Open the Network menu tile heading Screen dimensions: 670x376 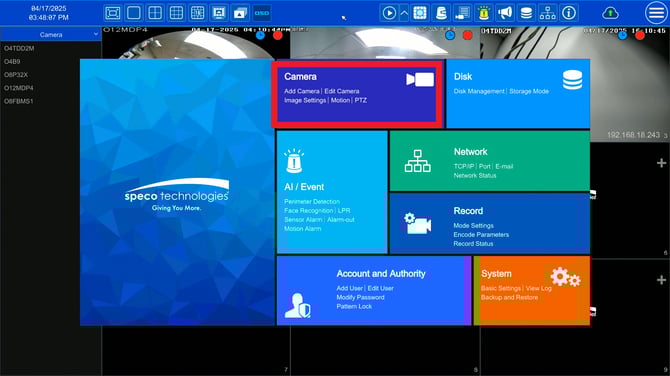click(x=470, y=152)
